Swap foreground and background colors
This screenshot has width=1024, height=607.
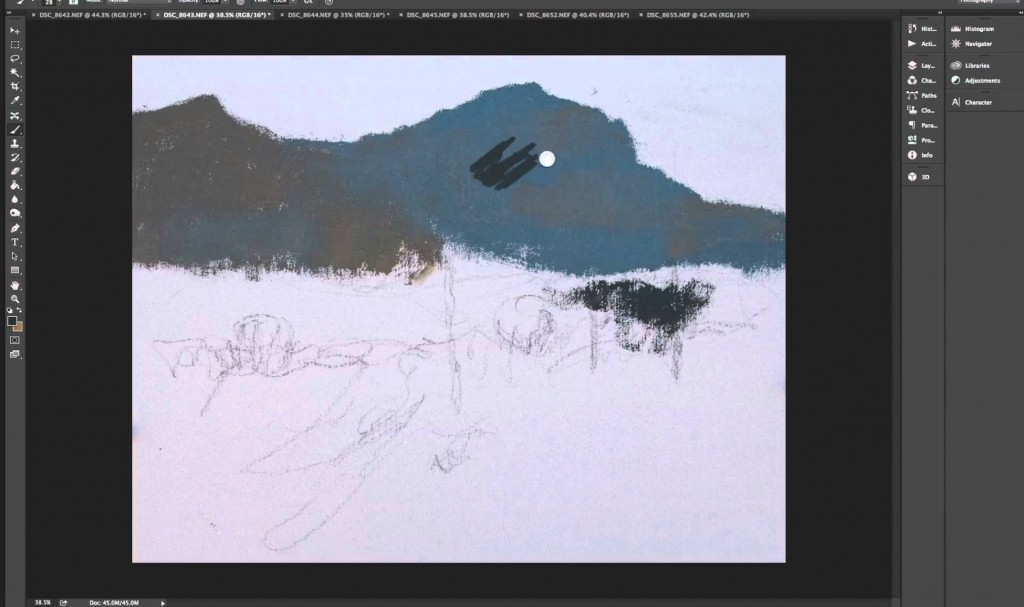[21, 311]
